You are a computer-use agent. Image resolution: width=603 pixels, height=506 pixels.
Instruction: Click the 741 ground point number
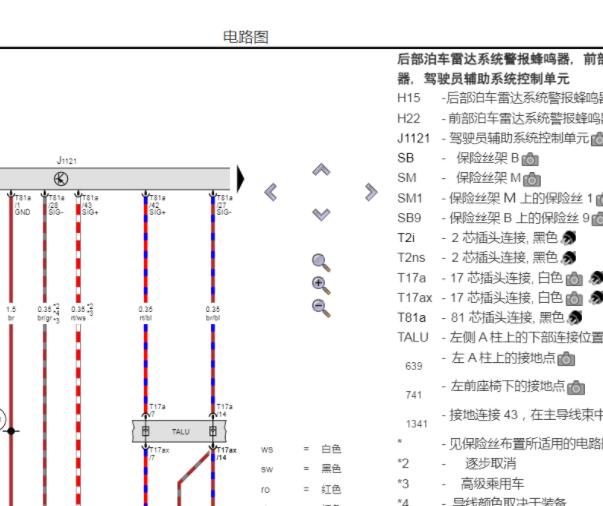pyautogui.click(x=414, y=395)
